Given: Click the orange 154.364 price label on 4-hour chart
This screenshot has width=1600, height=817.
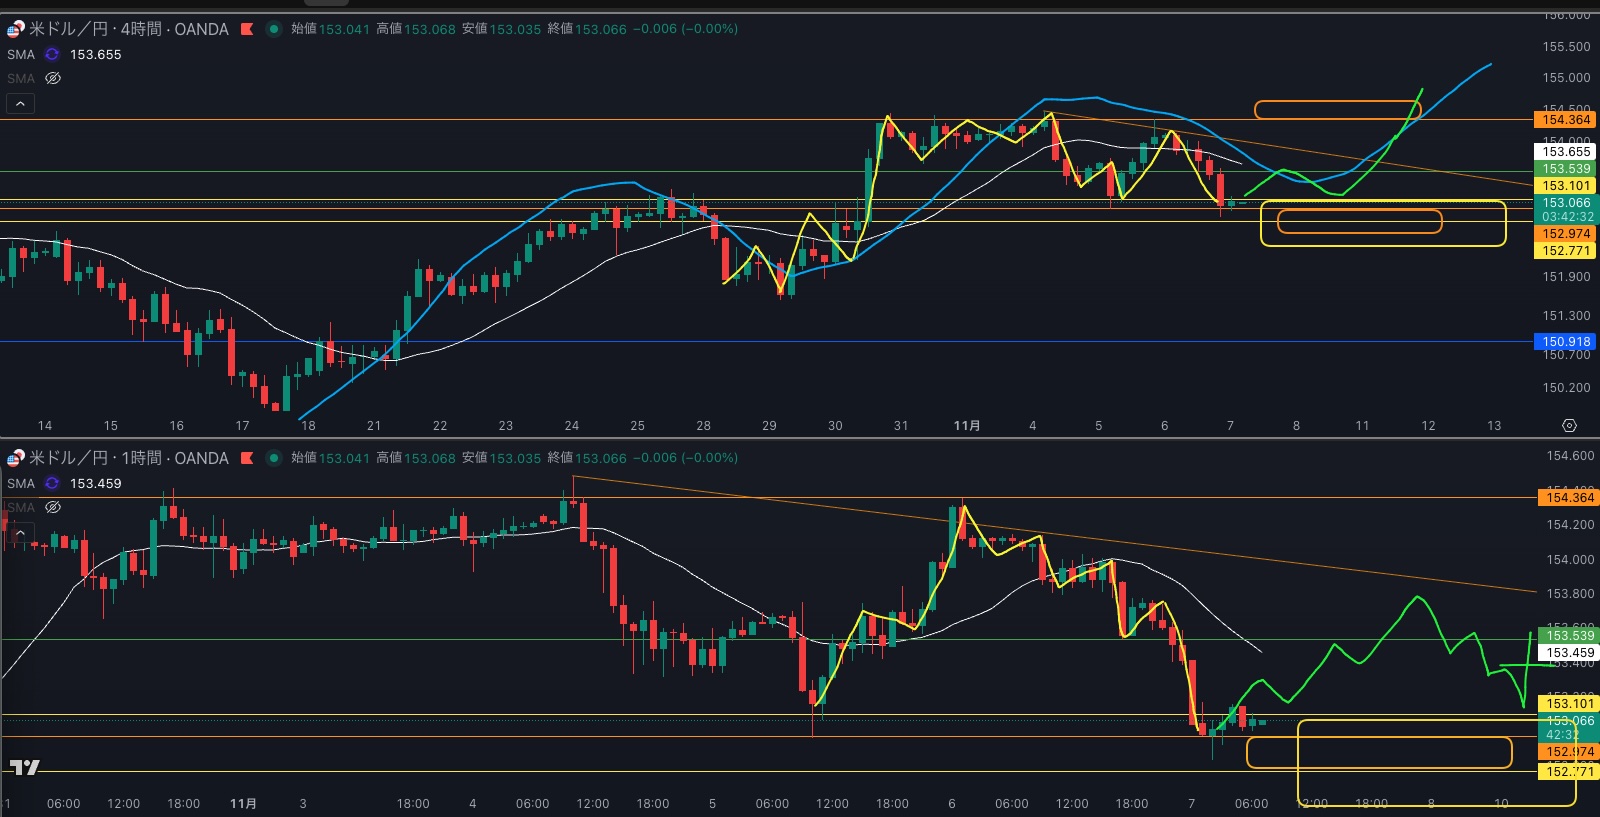Looking at the screenshot, I should [1565, 120].
